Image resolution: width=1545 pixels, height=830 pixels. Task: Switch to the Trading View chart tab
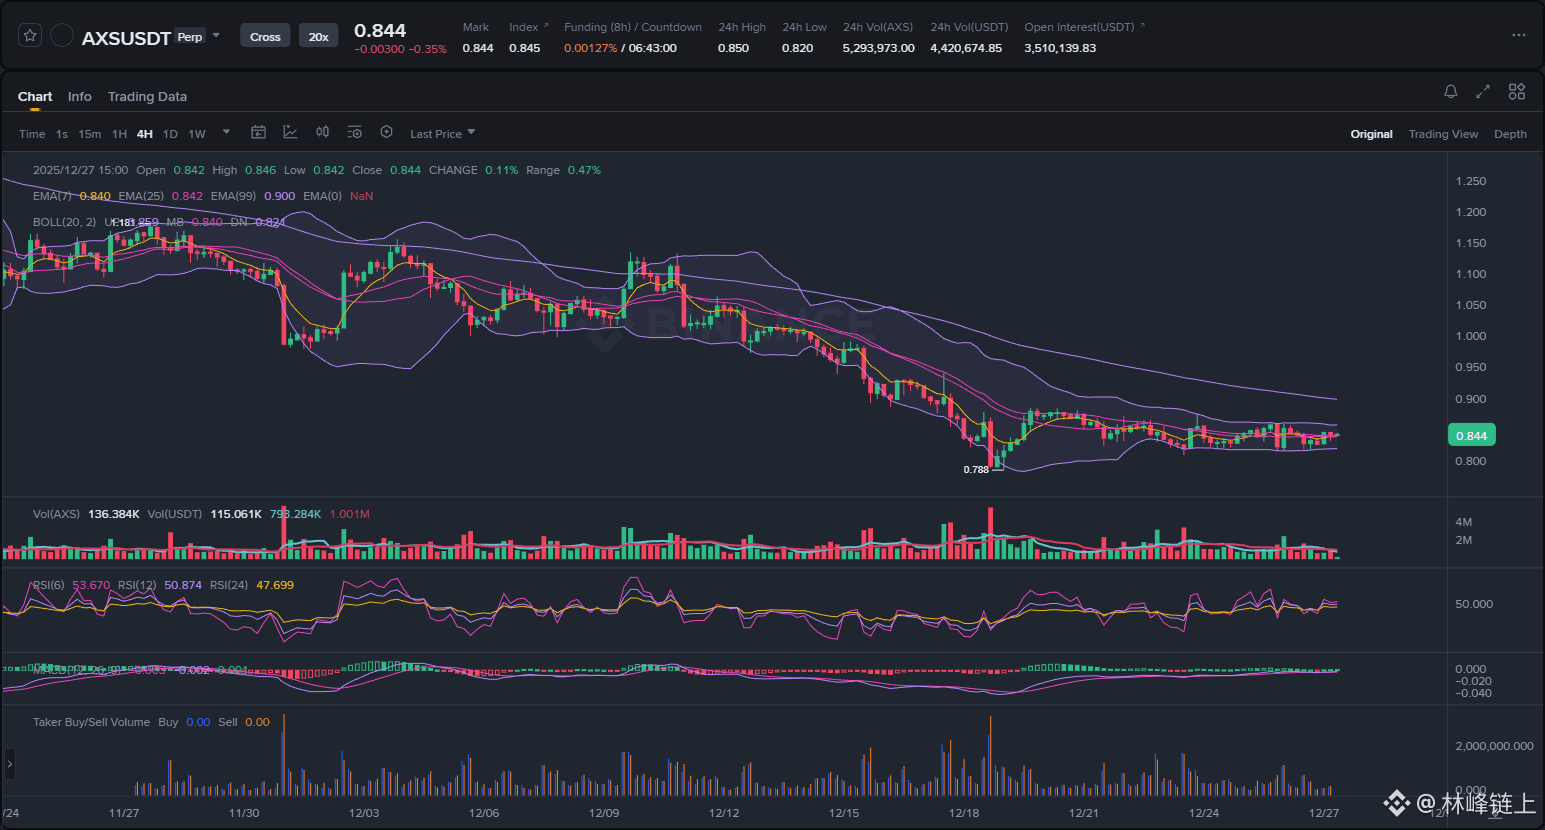coord(1443,133)
